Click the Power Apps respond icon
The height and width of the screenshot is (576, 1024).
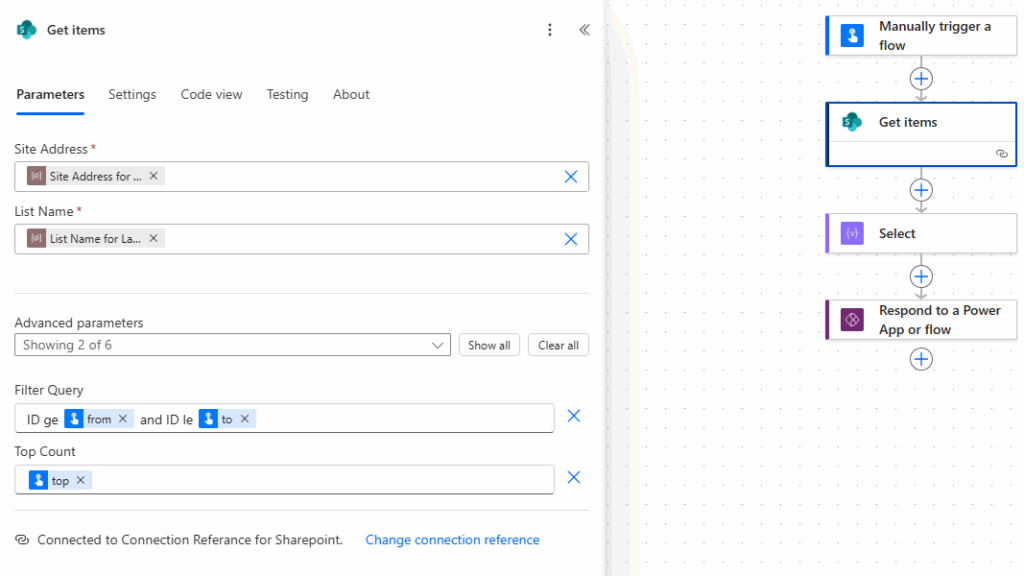point(852,320)
